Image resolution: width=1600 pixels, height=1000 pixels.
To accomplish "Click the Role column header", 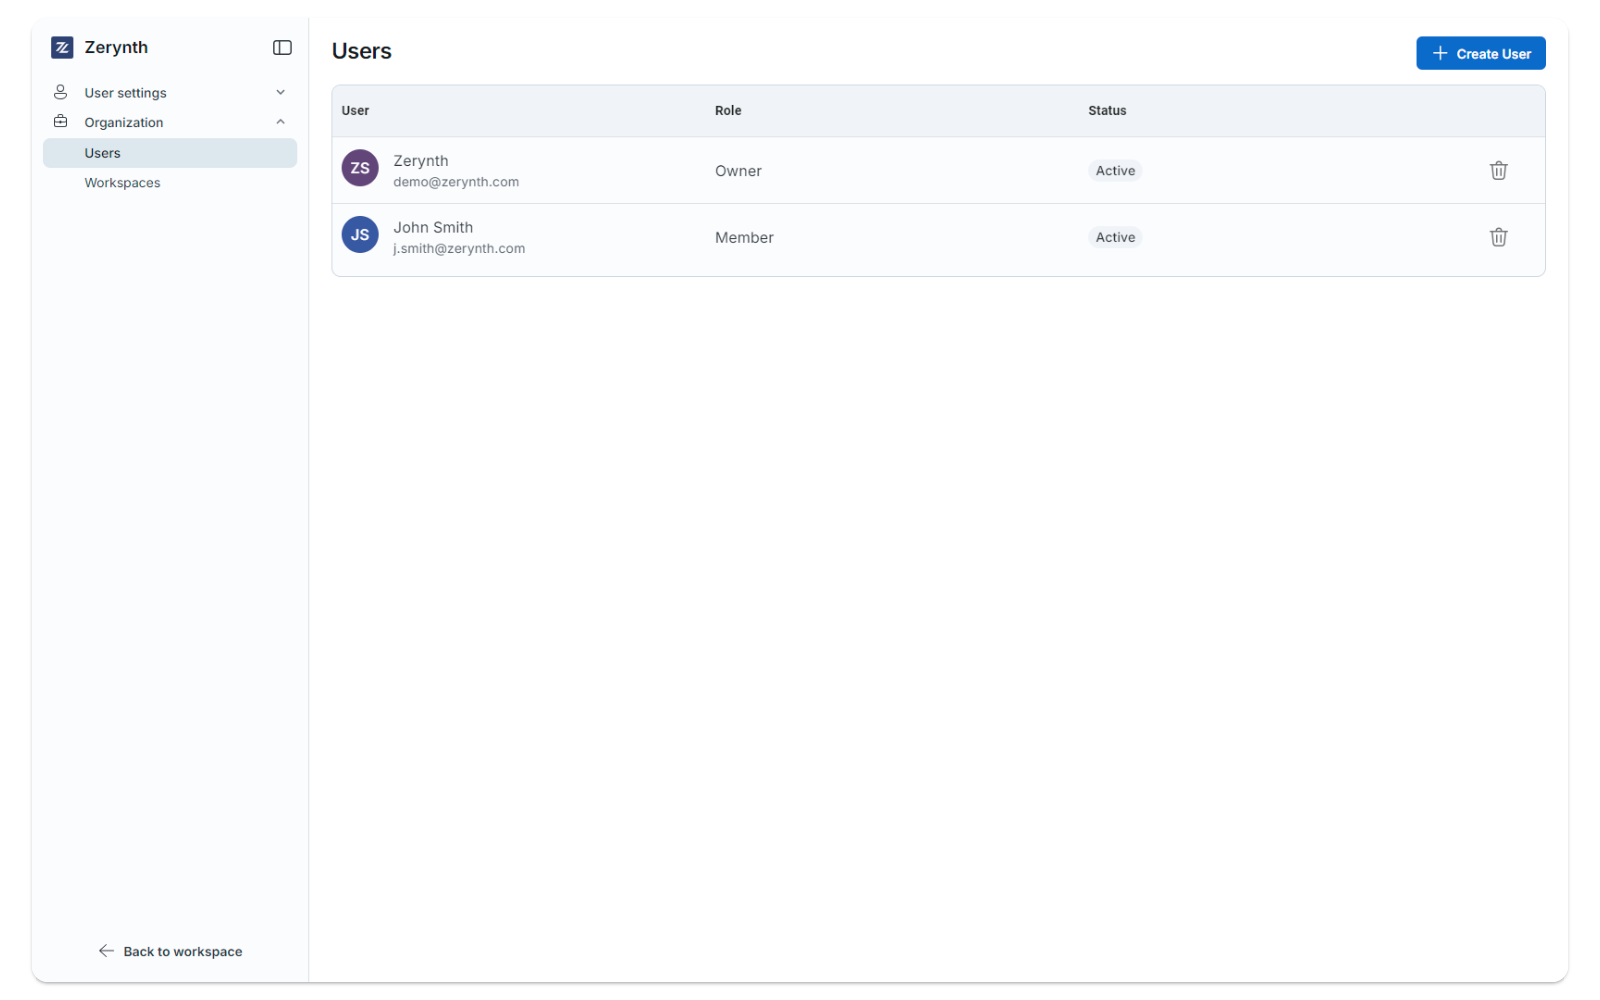I will [x=728, y=111].
